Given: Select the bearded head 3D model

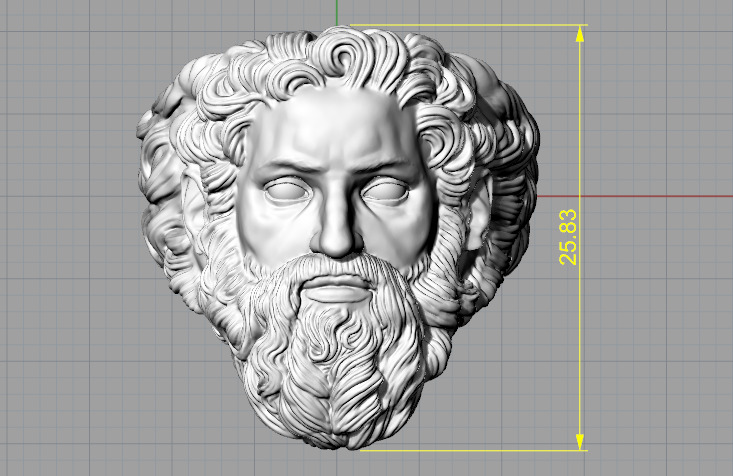Looking at the screenshot, I should [338, 238].
